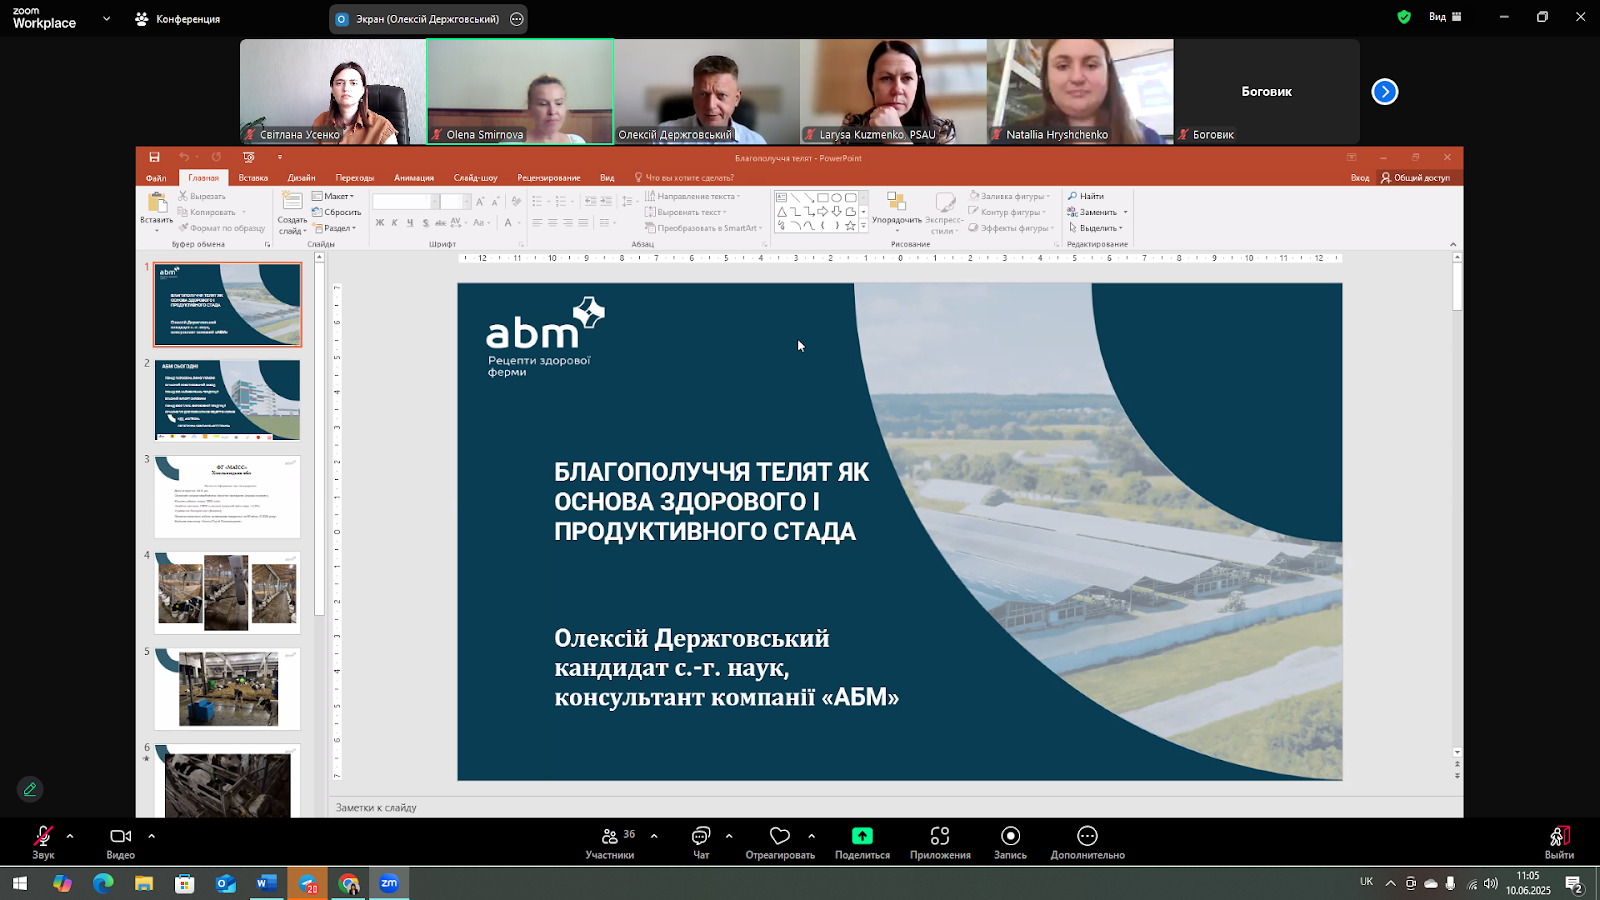The image size is (1600, 900).
Task: Open video options arrow next to Видео
Action: coord(151,836)
